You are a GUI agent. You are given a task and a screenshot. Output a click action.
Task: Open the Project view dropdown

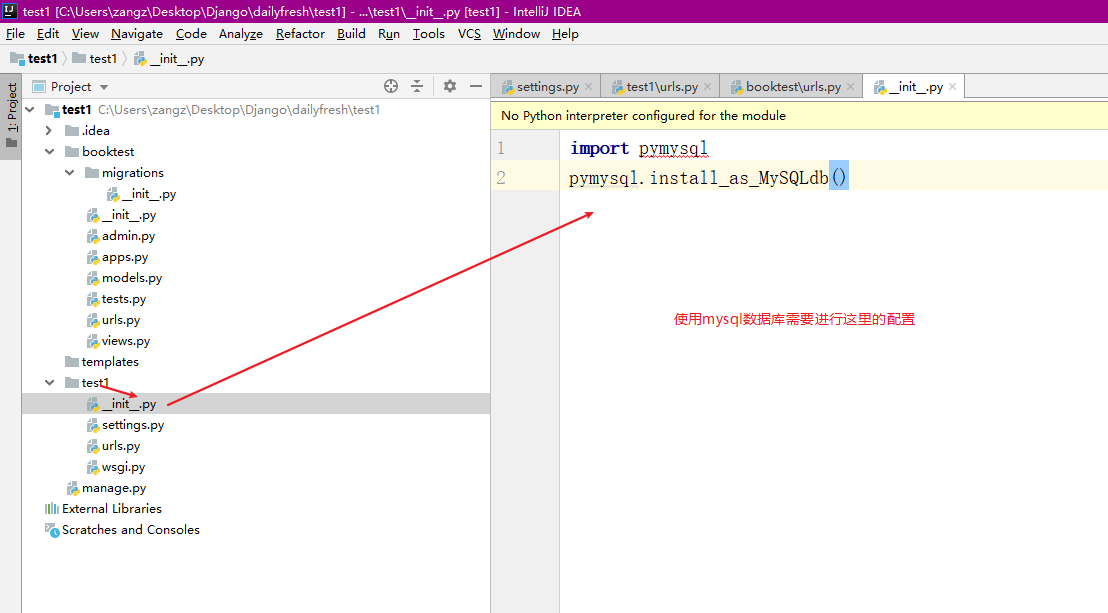tap(104, 87)
